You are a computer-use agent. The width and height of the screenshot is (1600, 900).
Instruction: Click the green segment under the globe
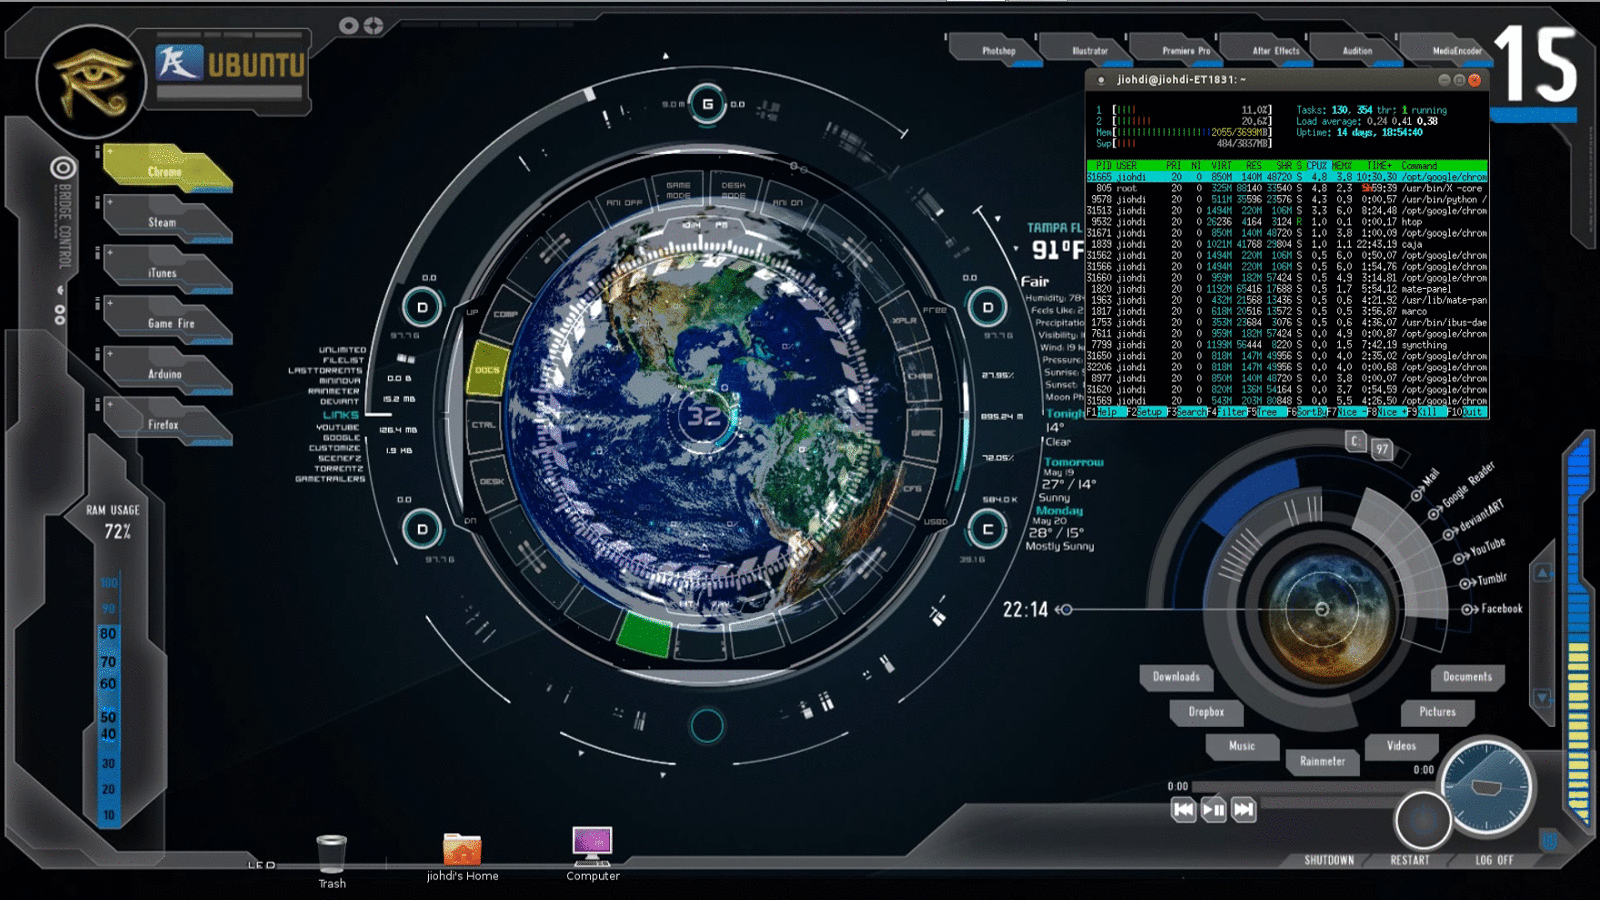tap(644, 634)
